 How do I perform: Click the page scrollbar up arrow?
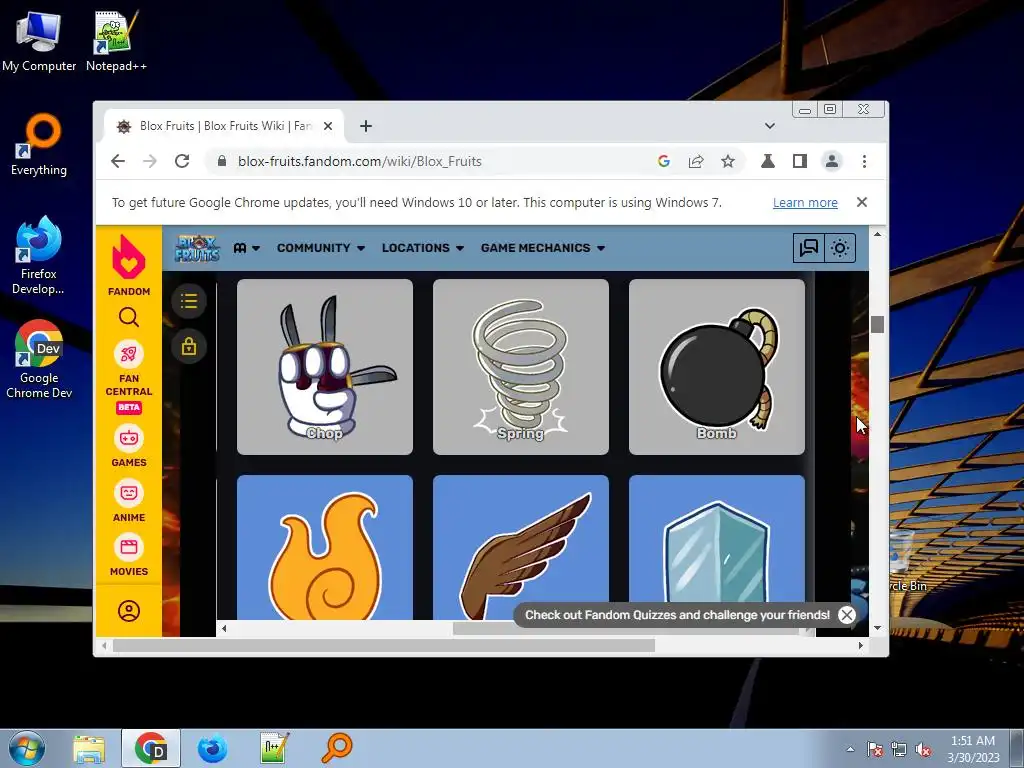[x=877, y=234]
